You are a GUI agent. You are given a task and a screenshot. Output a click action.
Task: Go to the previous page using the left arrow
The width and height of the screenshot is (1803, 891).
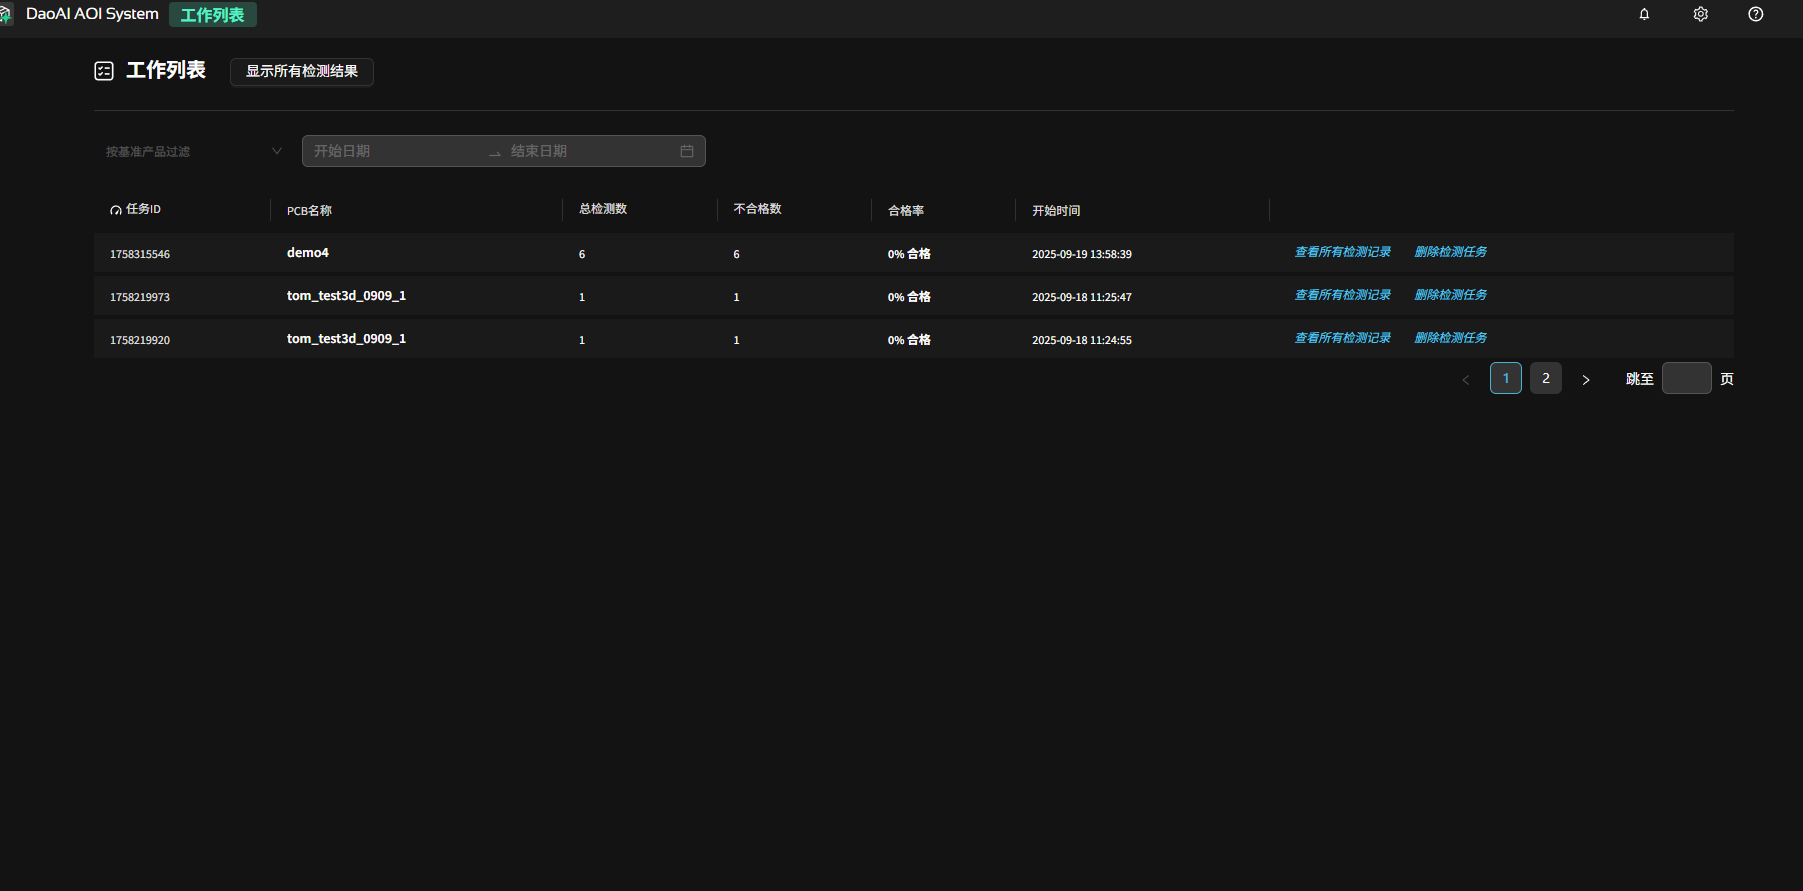coord(1466,379)
